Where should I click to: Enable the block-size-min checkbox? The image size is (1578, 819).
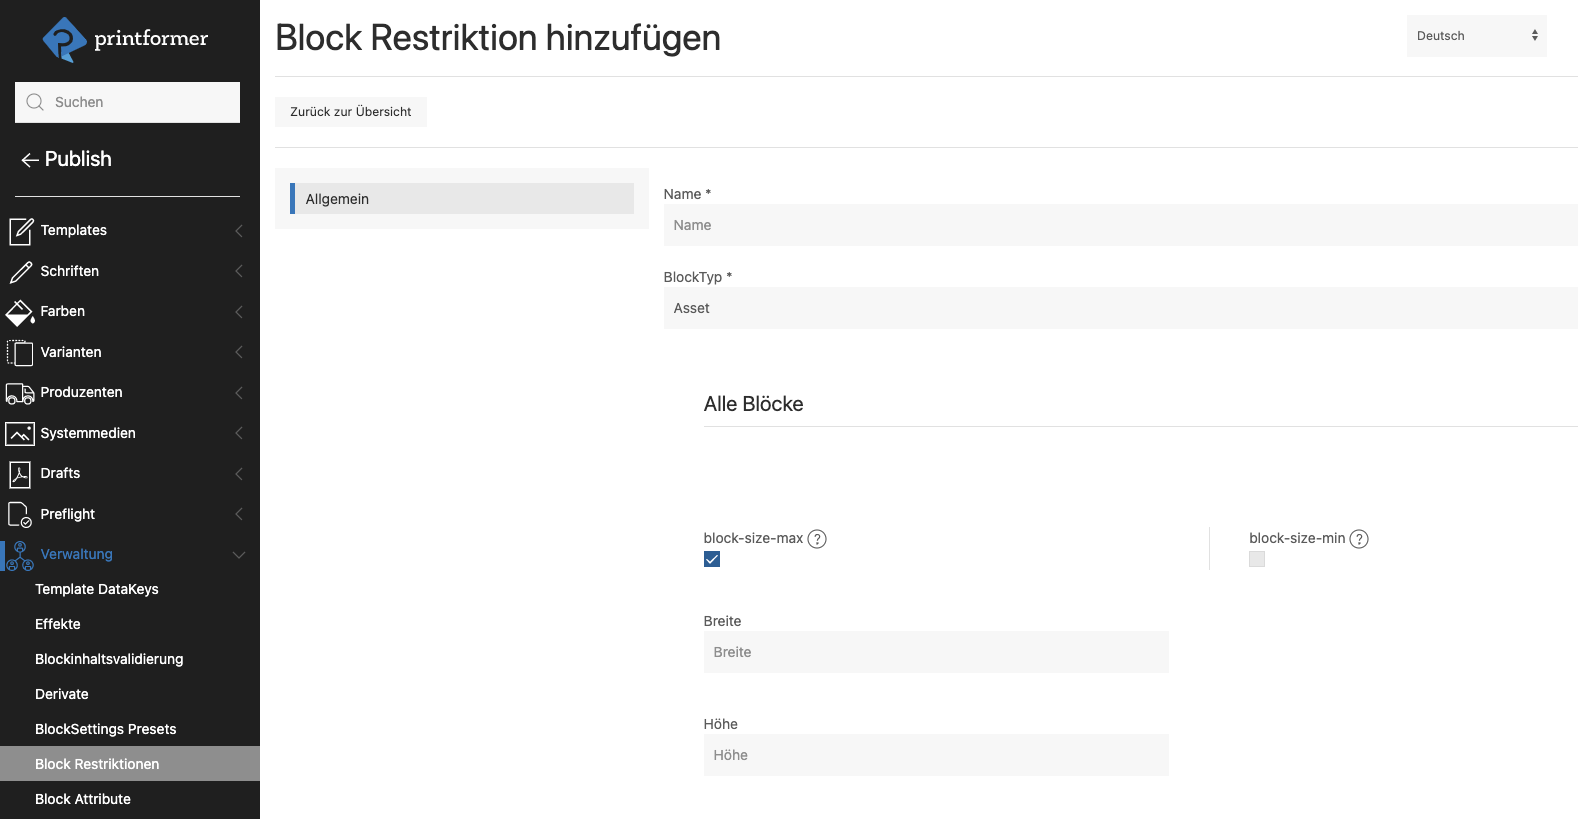1257,559
